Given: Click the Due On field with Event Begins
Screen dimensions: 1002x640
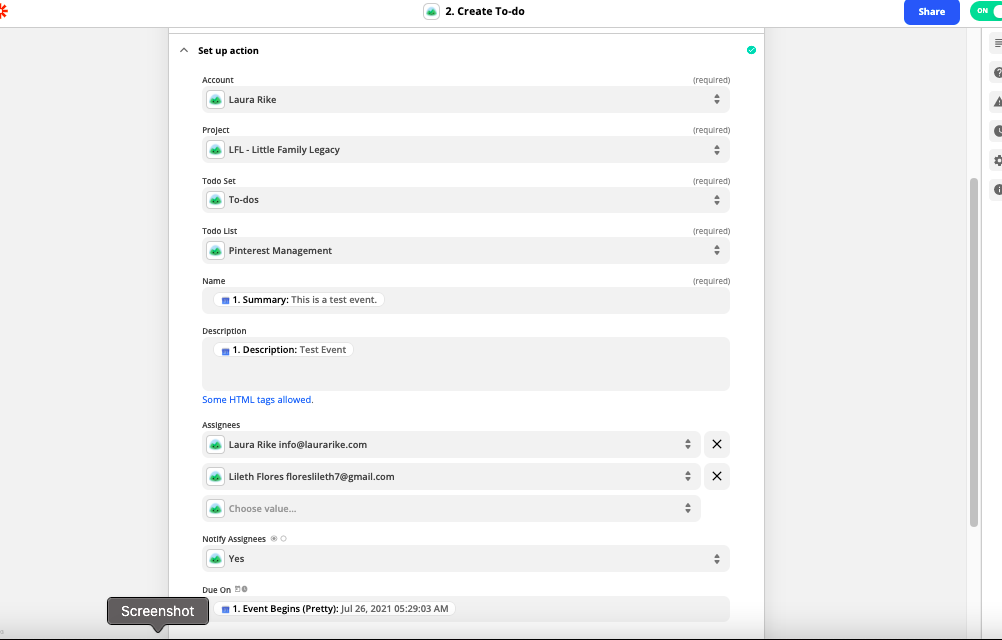Looking at the screenshot, I should (x=466, y=609).
